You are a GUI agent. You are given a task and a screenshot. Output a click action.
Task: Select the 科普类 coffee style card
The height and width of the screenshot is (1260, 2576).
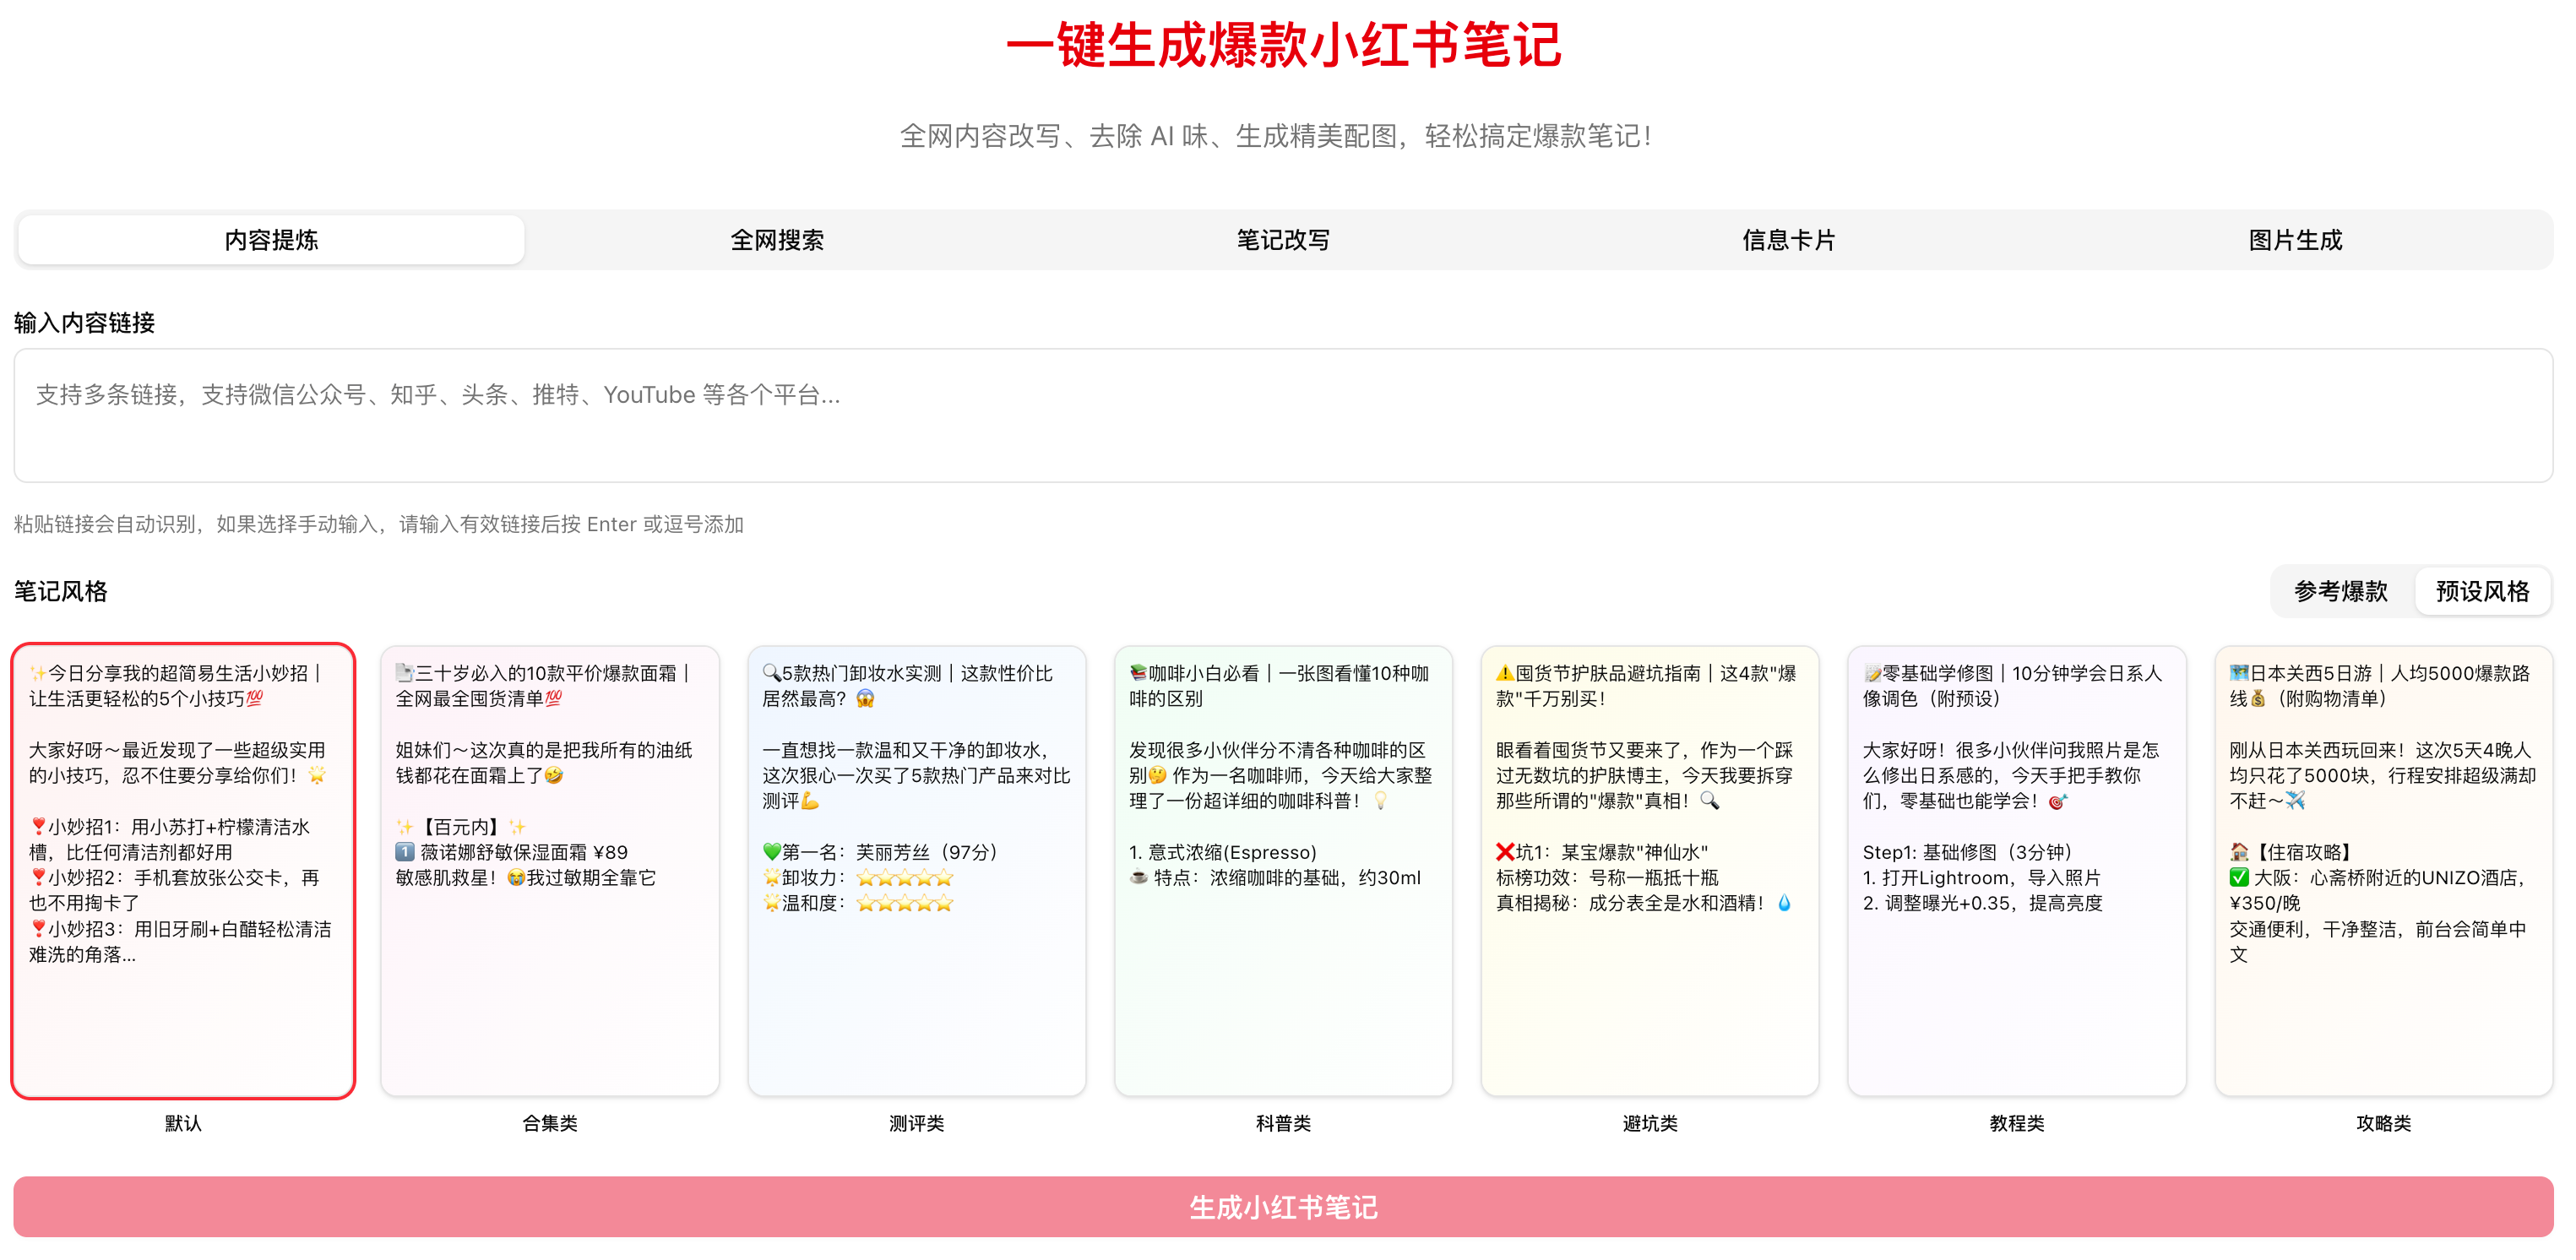coord(1283,870)
